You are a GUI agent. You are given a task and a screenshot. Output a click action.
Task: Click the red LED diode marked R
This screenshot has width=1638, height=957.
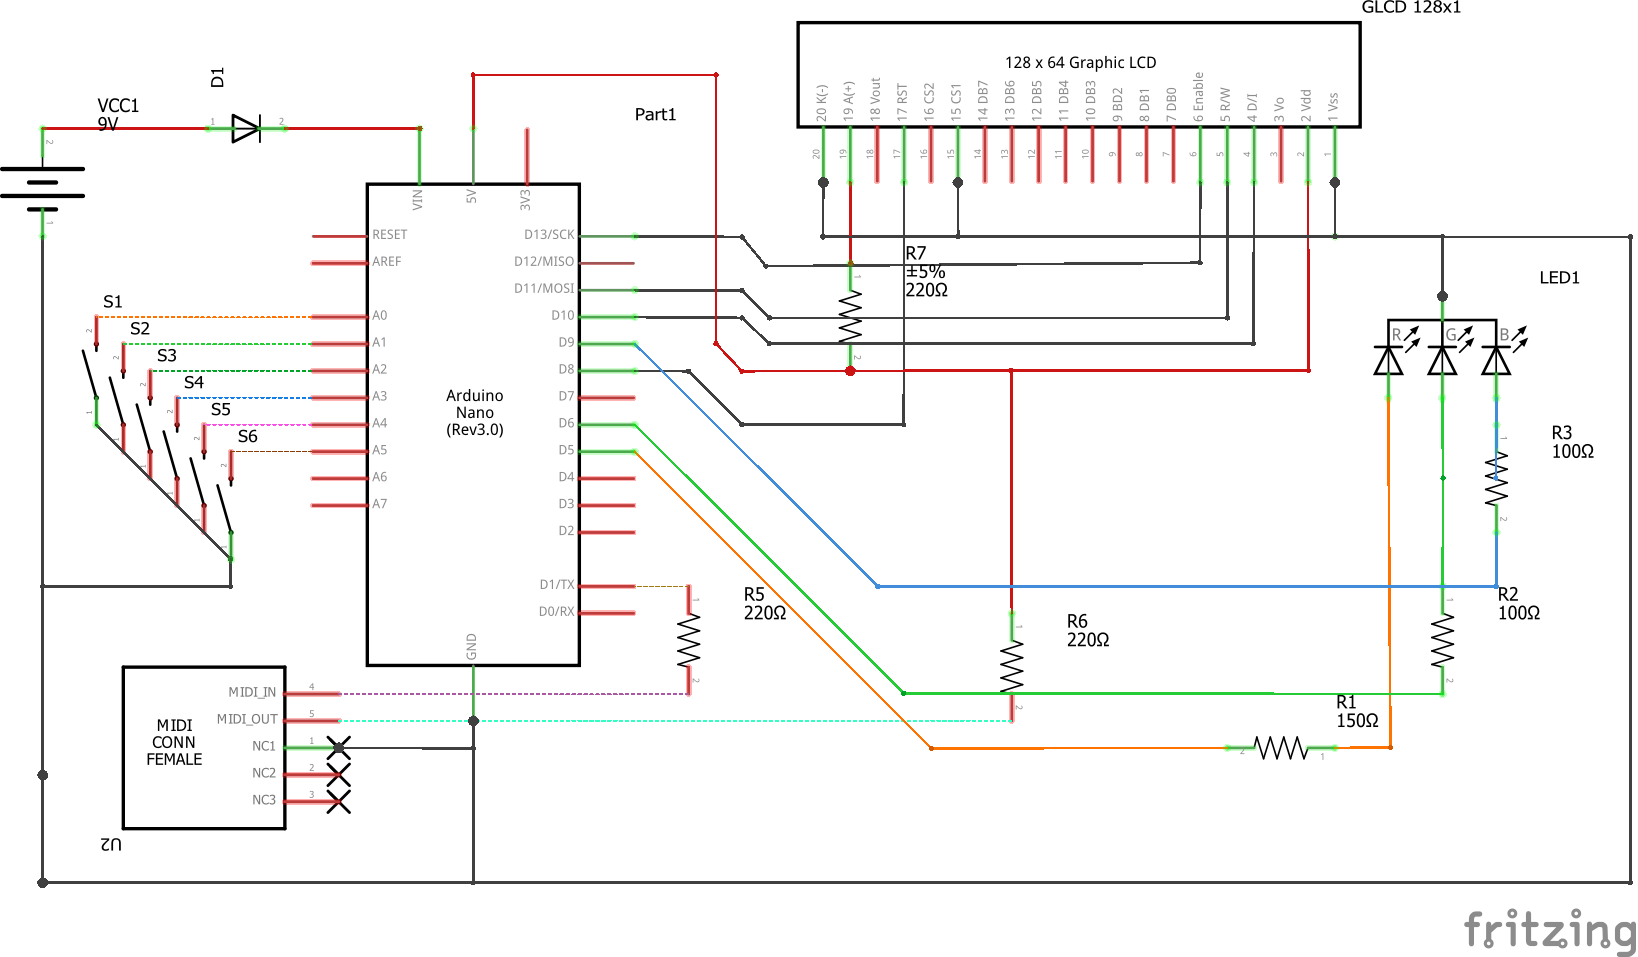pos(1389,360)
